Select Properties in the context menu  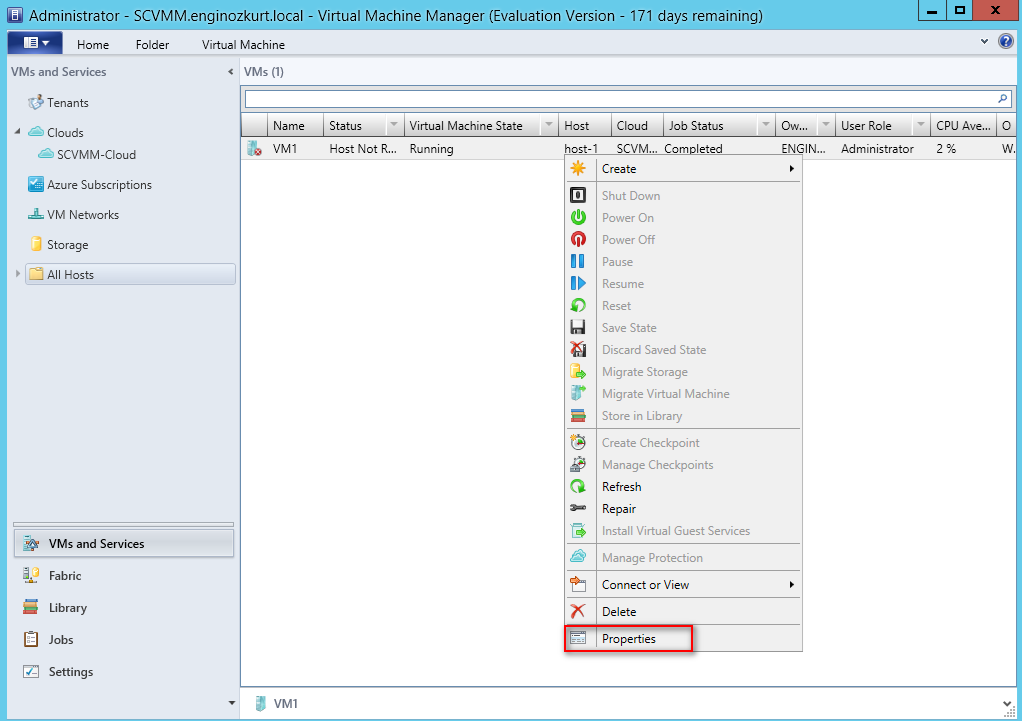(684, 638)
